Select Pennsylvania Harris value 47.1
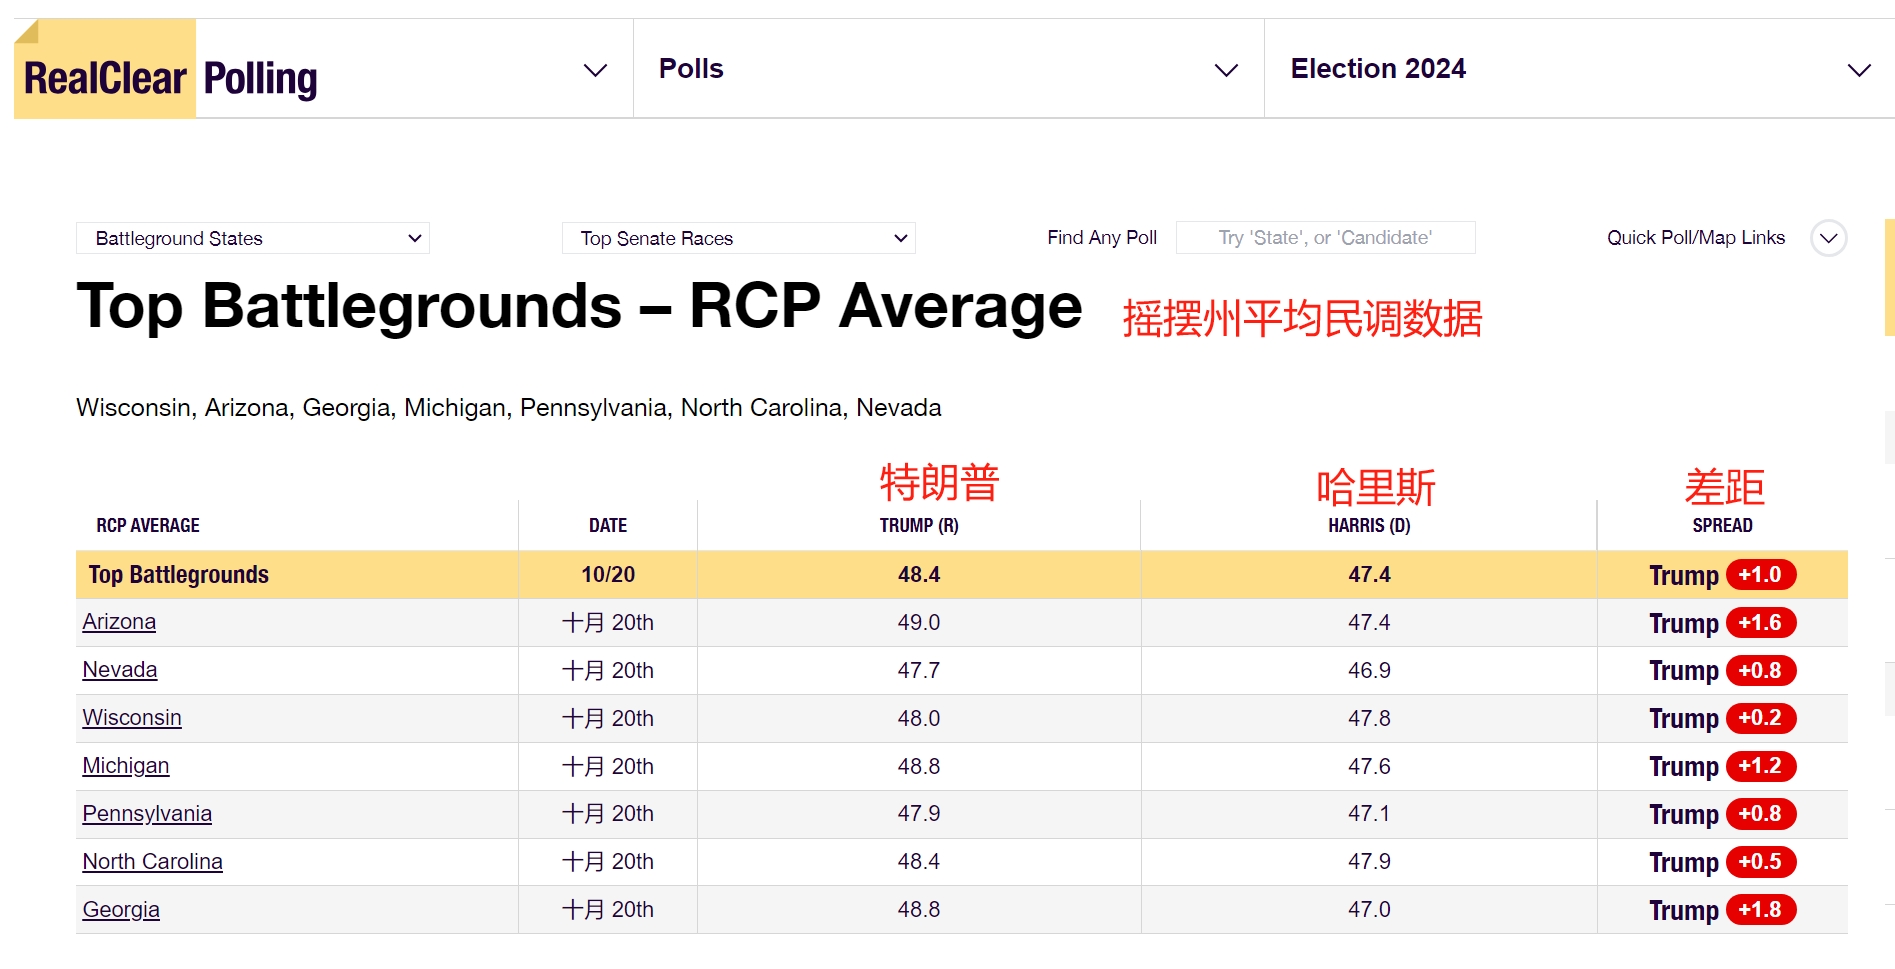Viewport: 1895px width, 969px height. point(1369,814)
